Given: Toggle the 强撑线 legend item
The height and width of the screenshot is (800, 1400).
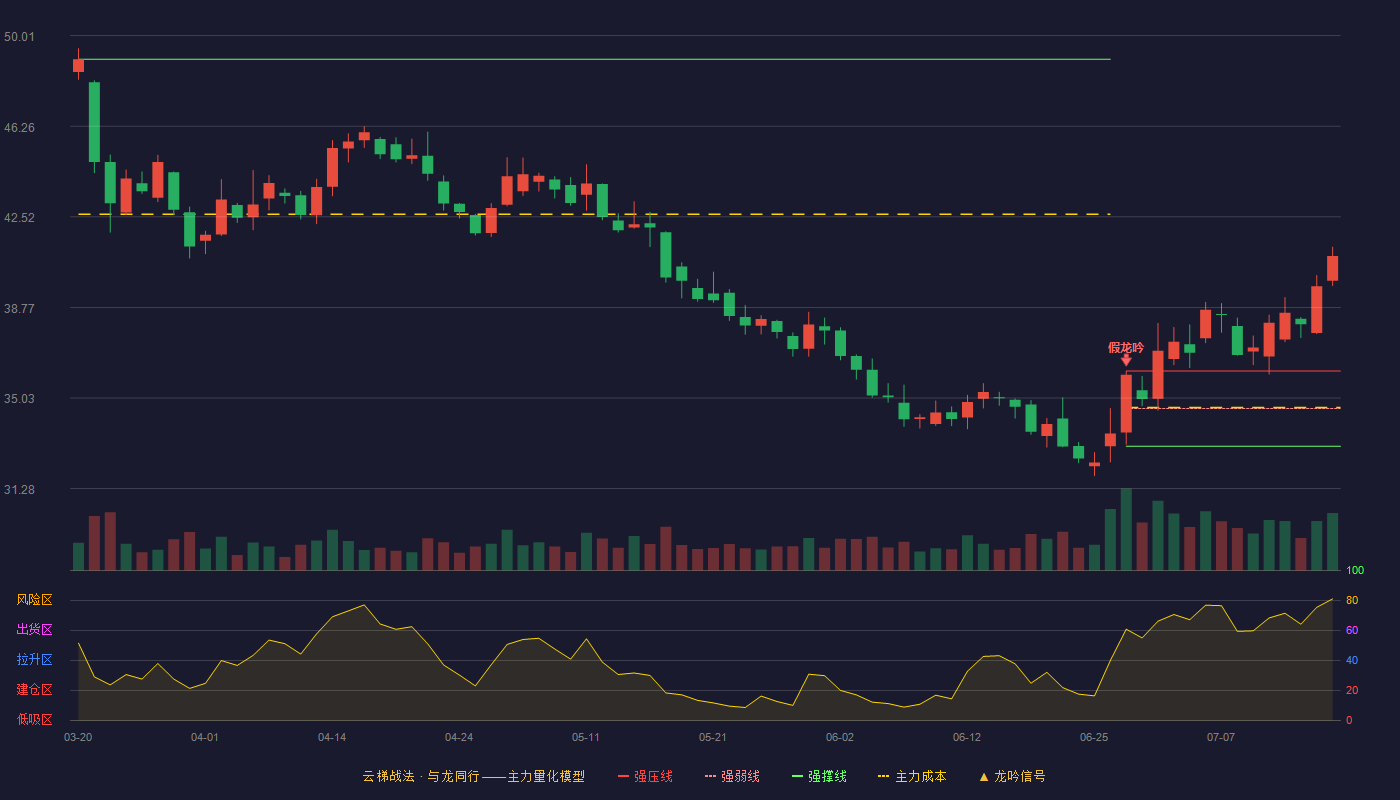Looking at the screenshot, I should click(819, 776).
